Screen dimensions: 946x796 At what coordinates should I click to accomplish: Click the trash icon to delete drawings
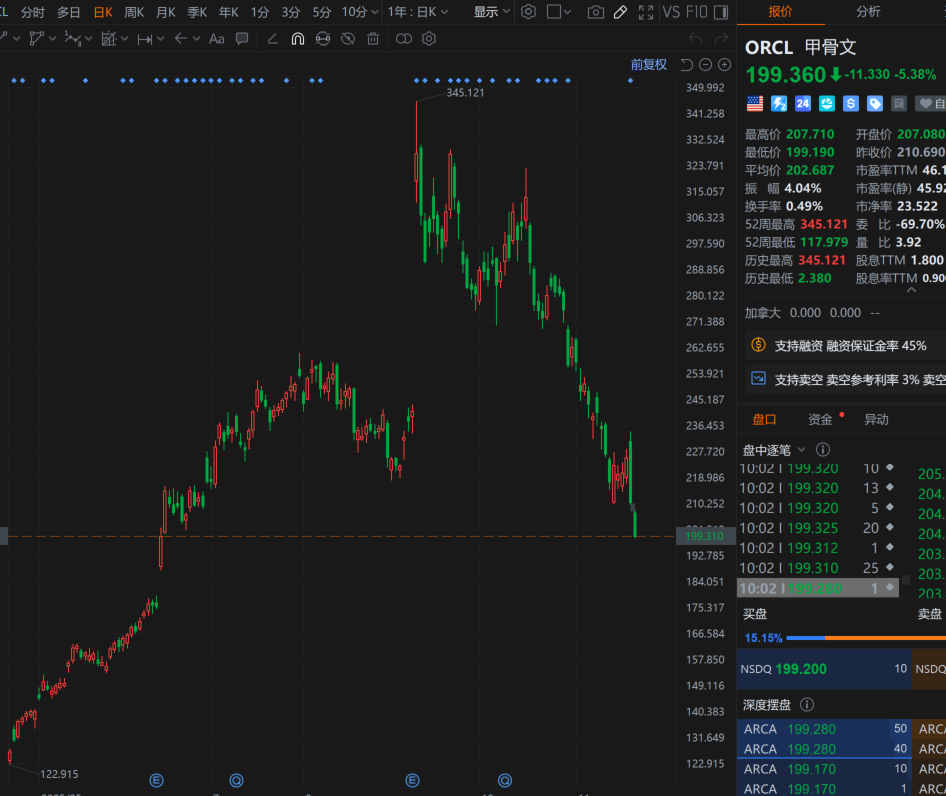[372, 39]
